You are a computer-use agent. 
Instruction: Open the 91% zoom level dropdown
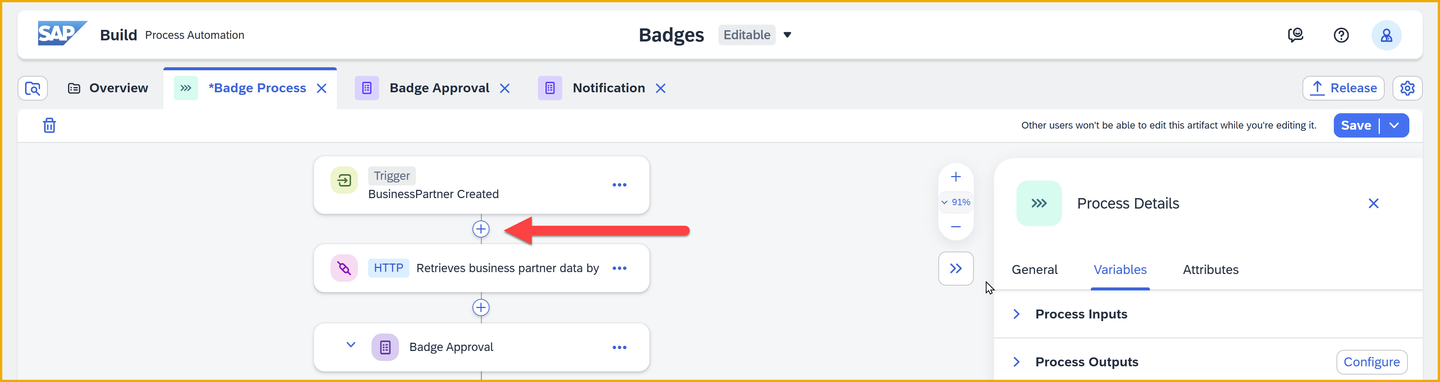click(x=956, y=202)
